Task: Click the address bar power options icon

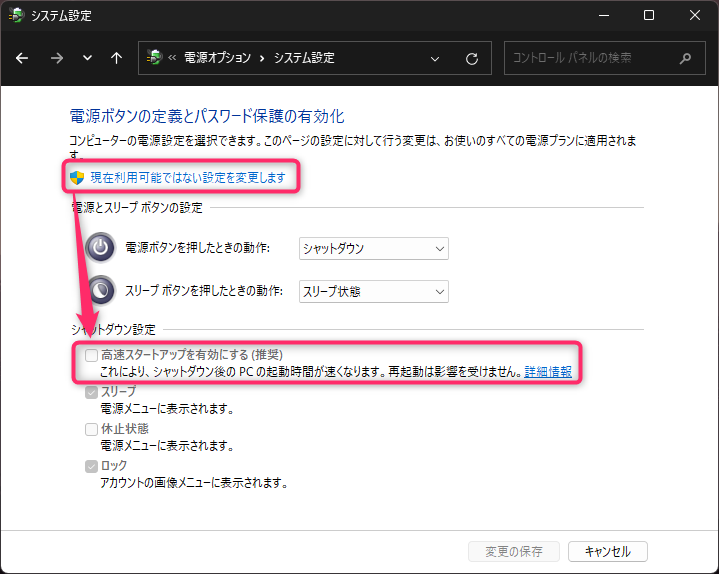Action: [154, 58]
